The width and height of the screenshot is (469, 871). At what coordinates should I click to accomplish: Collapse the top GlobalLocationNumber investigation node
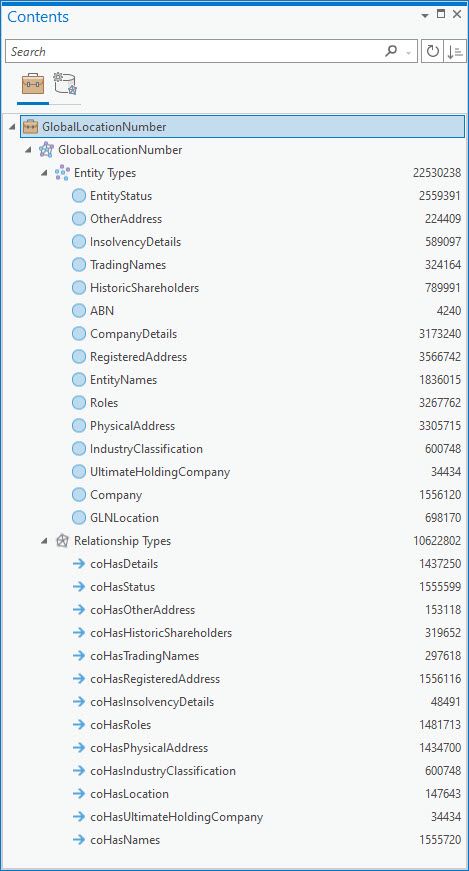(12, 127)
